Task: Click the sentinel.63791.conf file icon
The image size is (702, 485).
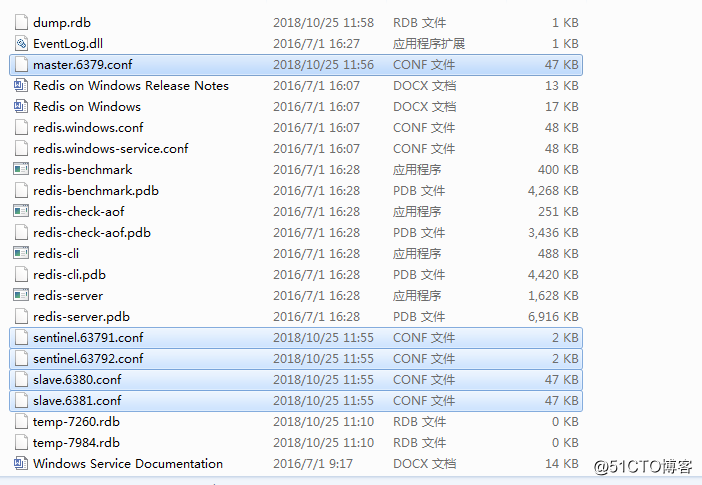Action: [x=21, y=337]
